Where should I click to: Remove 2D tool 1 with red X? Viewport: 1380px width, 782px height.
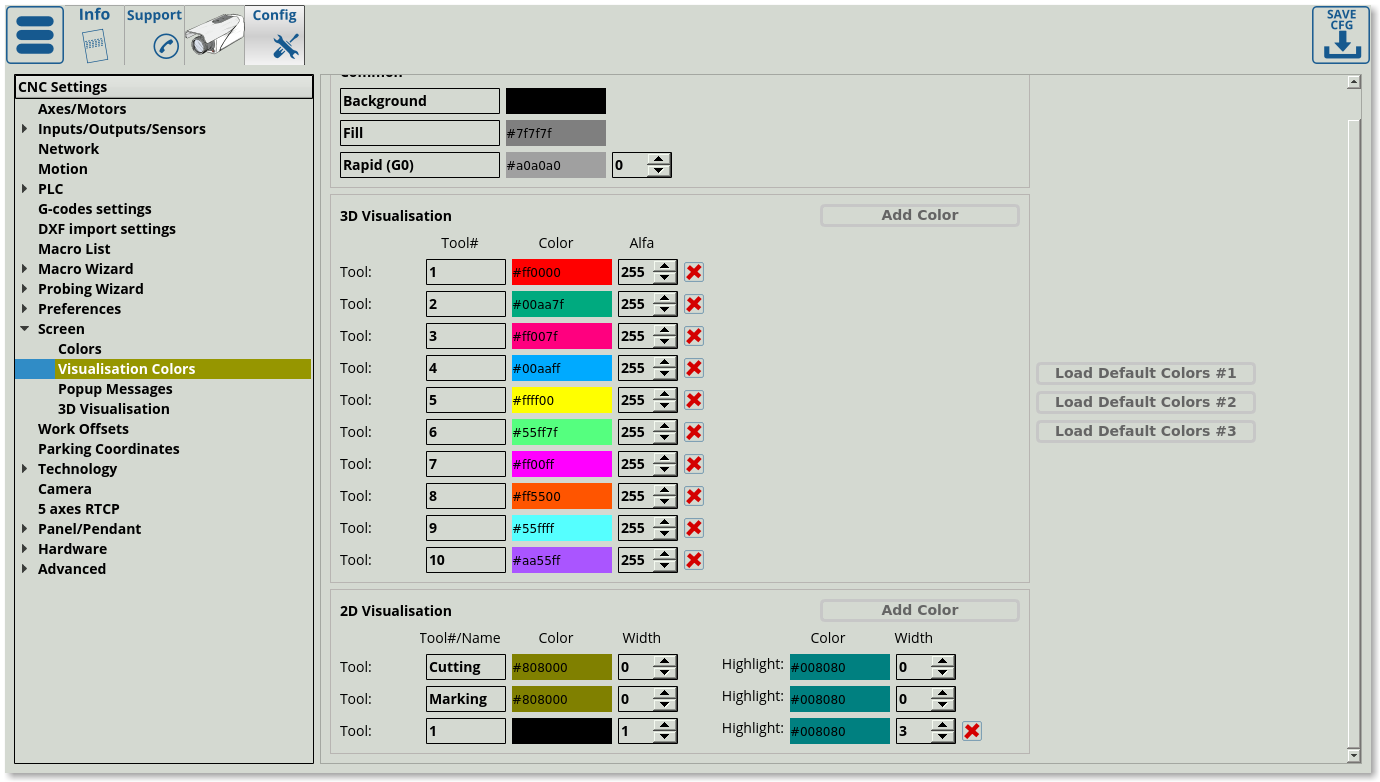tap(971, 731)
